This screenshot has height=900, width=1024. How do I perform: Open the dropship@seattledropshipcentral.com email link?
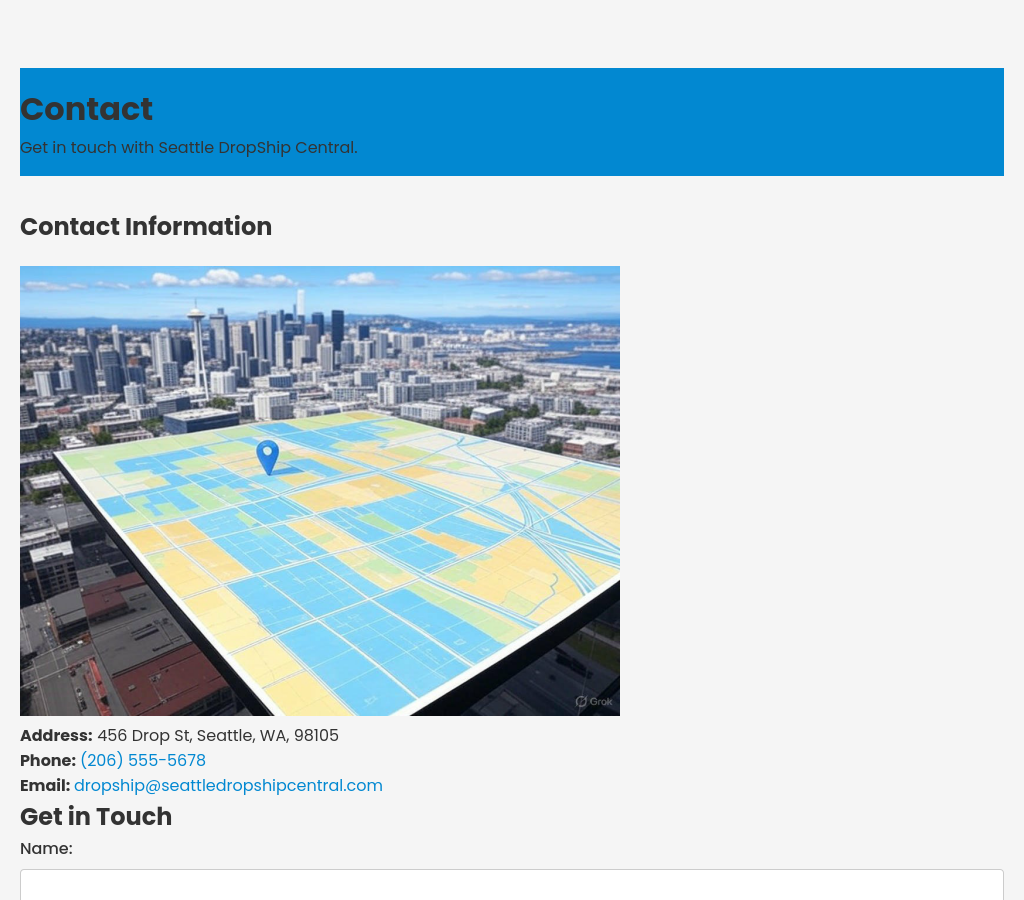tap(228, 785)
